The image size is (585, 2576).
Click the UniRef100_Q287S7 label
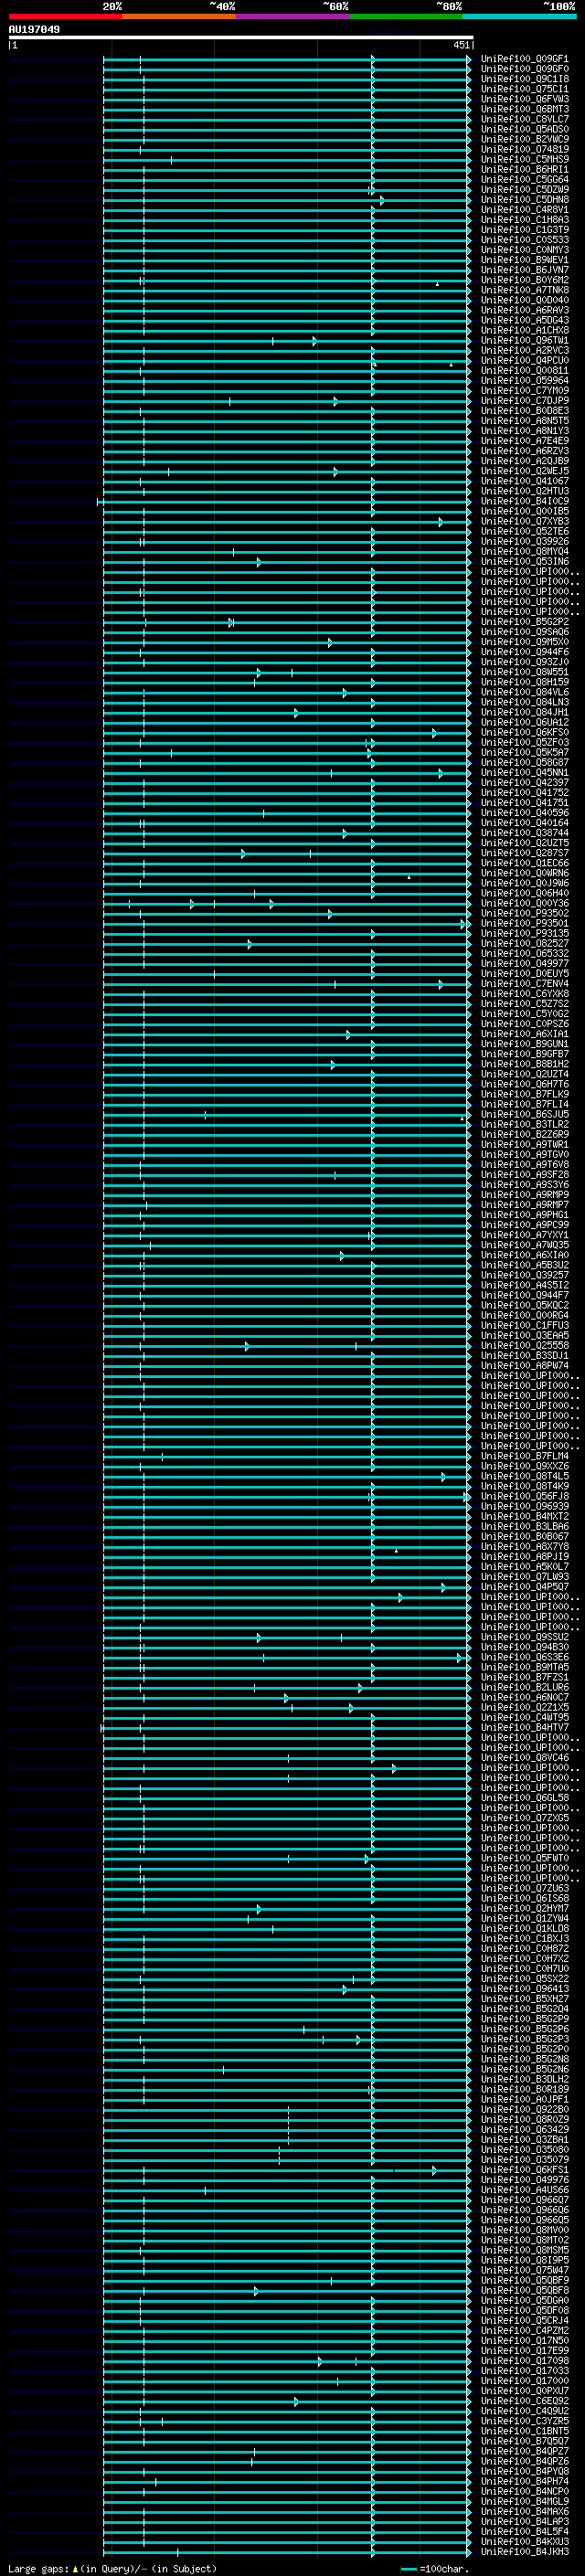click(525, 853)
